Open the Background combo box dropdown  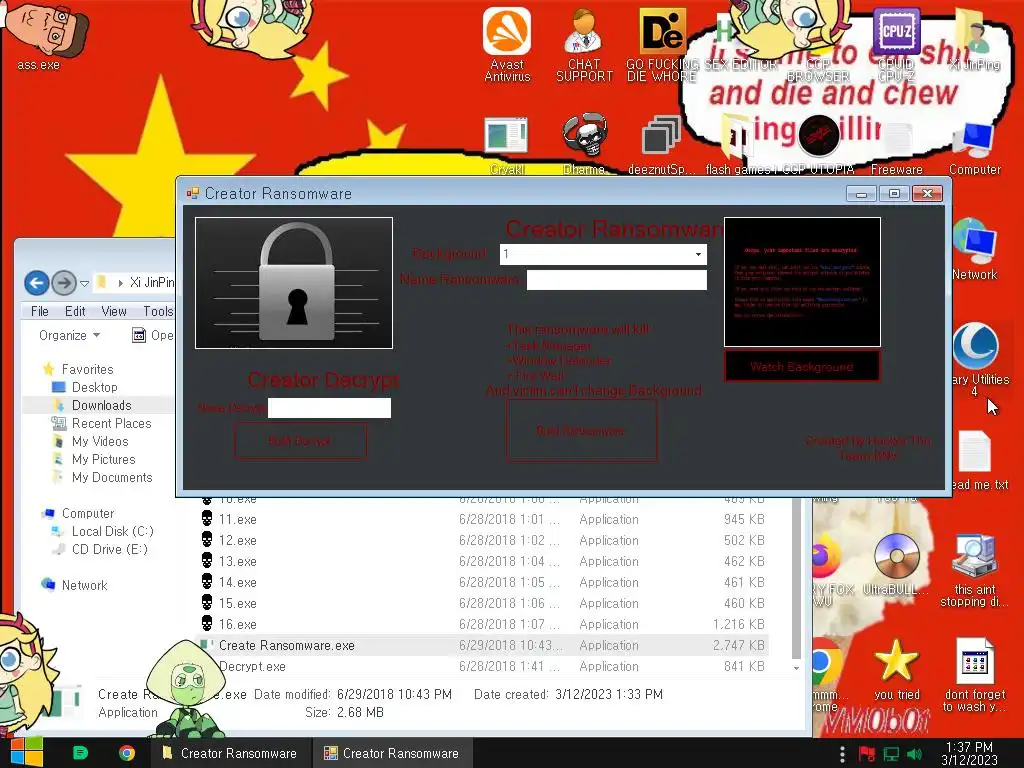pyautogui.click(x=698, y=254)
